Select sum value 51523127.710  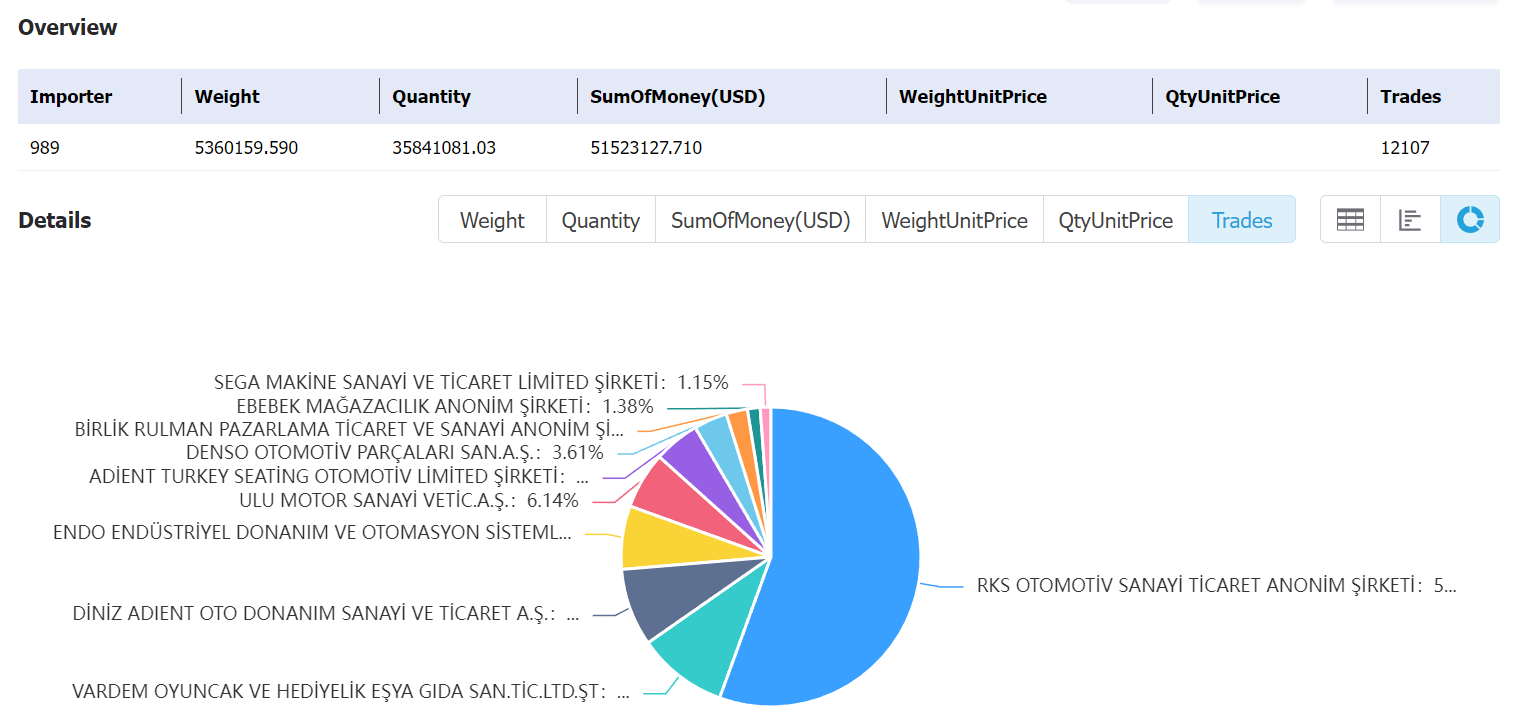[x=646, y=148]
